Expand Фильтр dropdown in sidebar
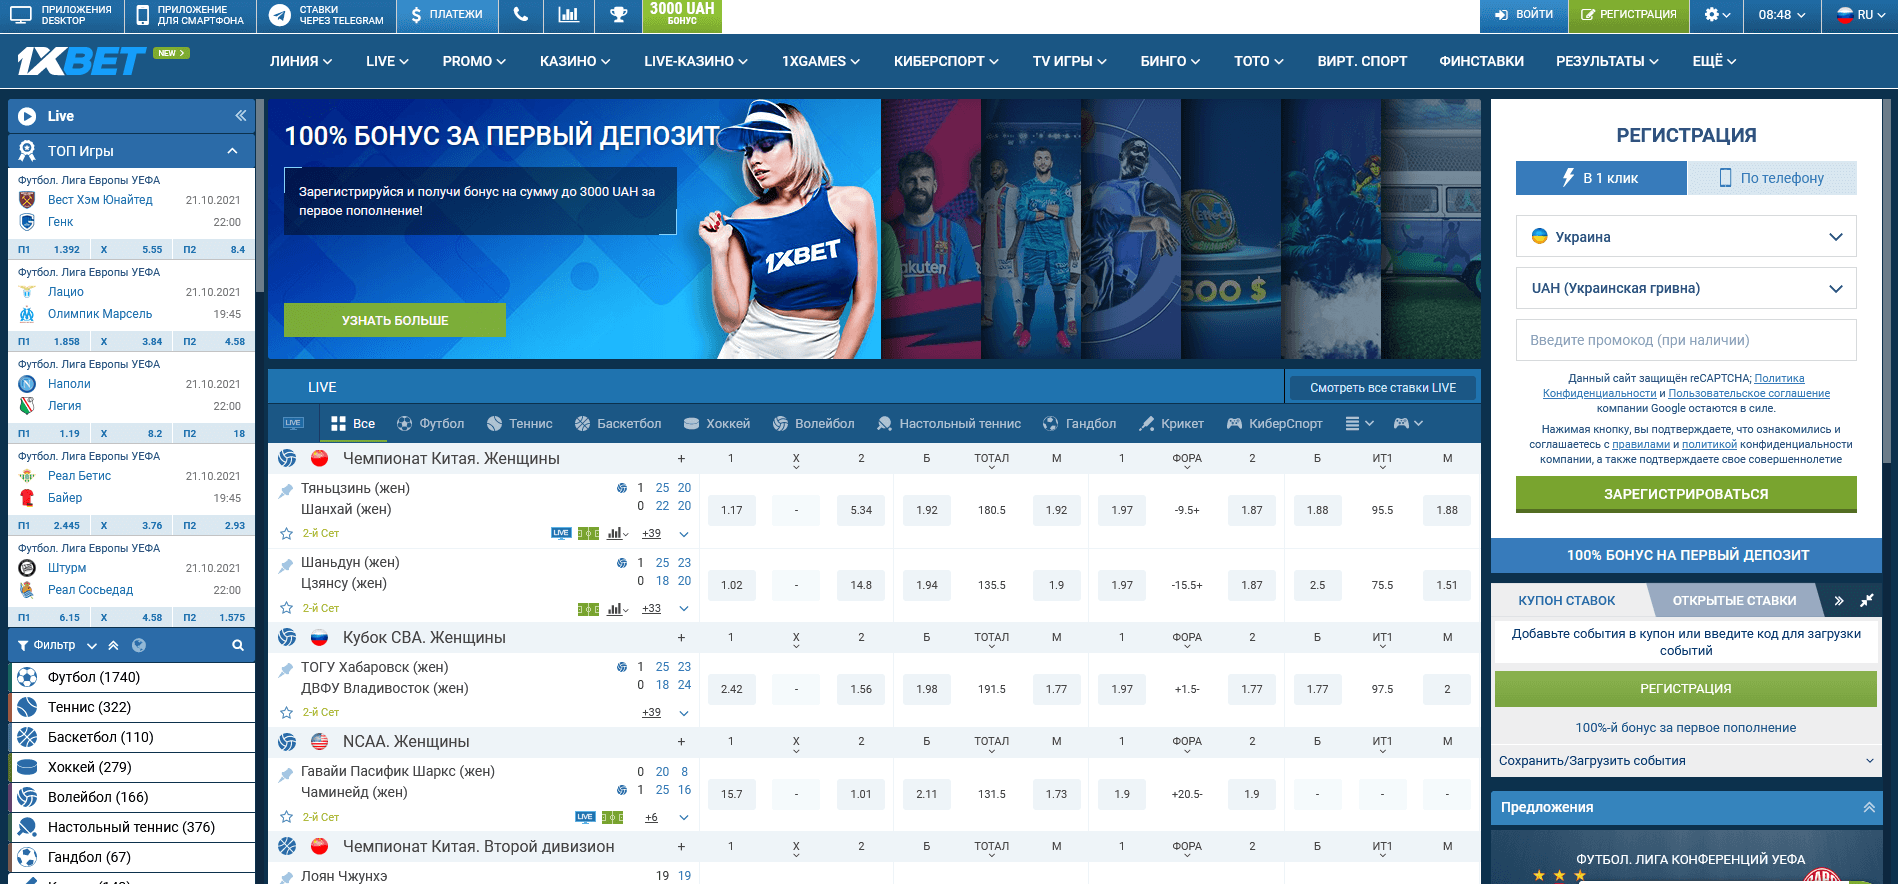 pos(57,645)
